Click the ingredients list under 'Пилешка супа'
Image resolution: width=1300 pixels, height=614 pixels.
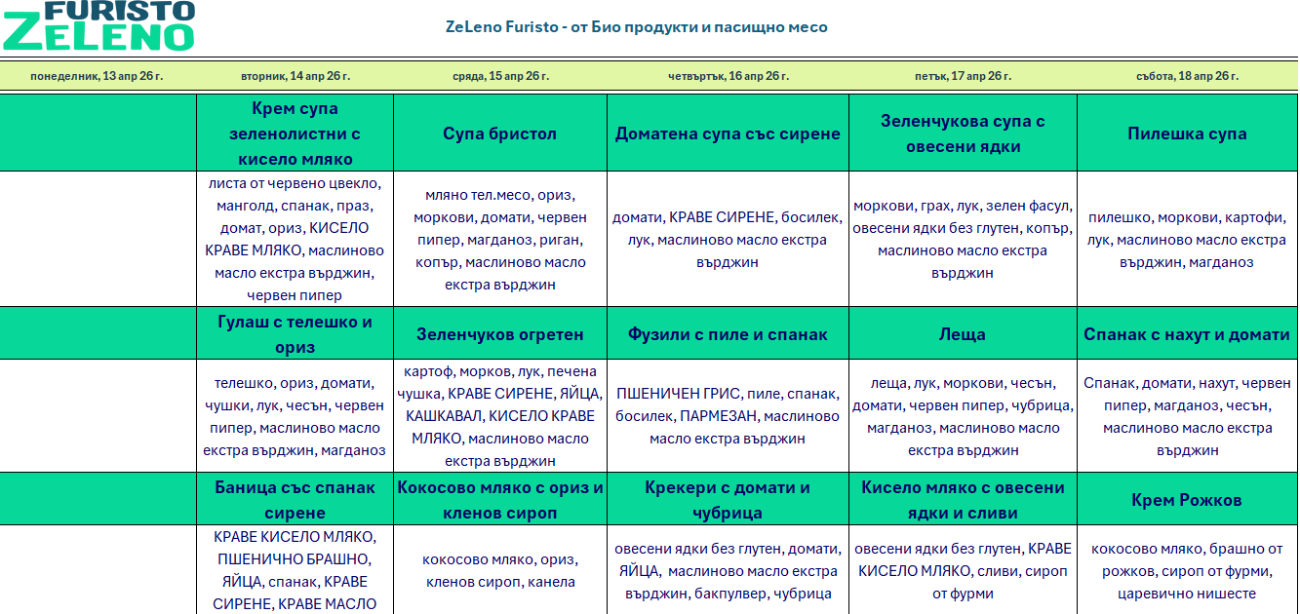pos(1186,239)
